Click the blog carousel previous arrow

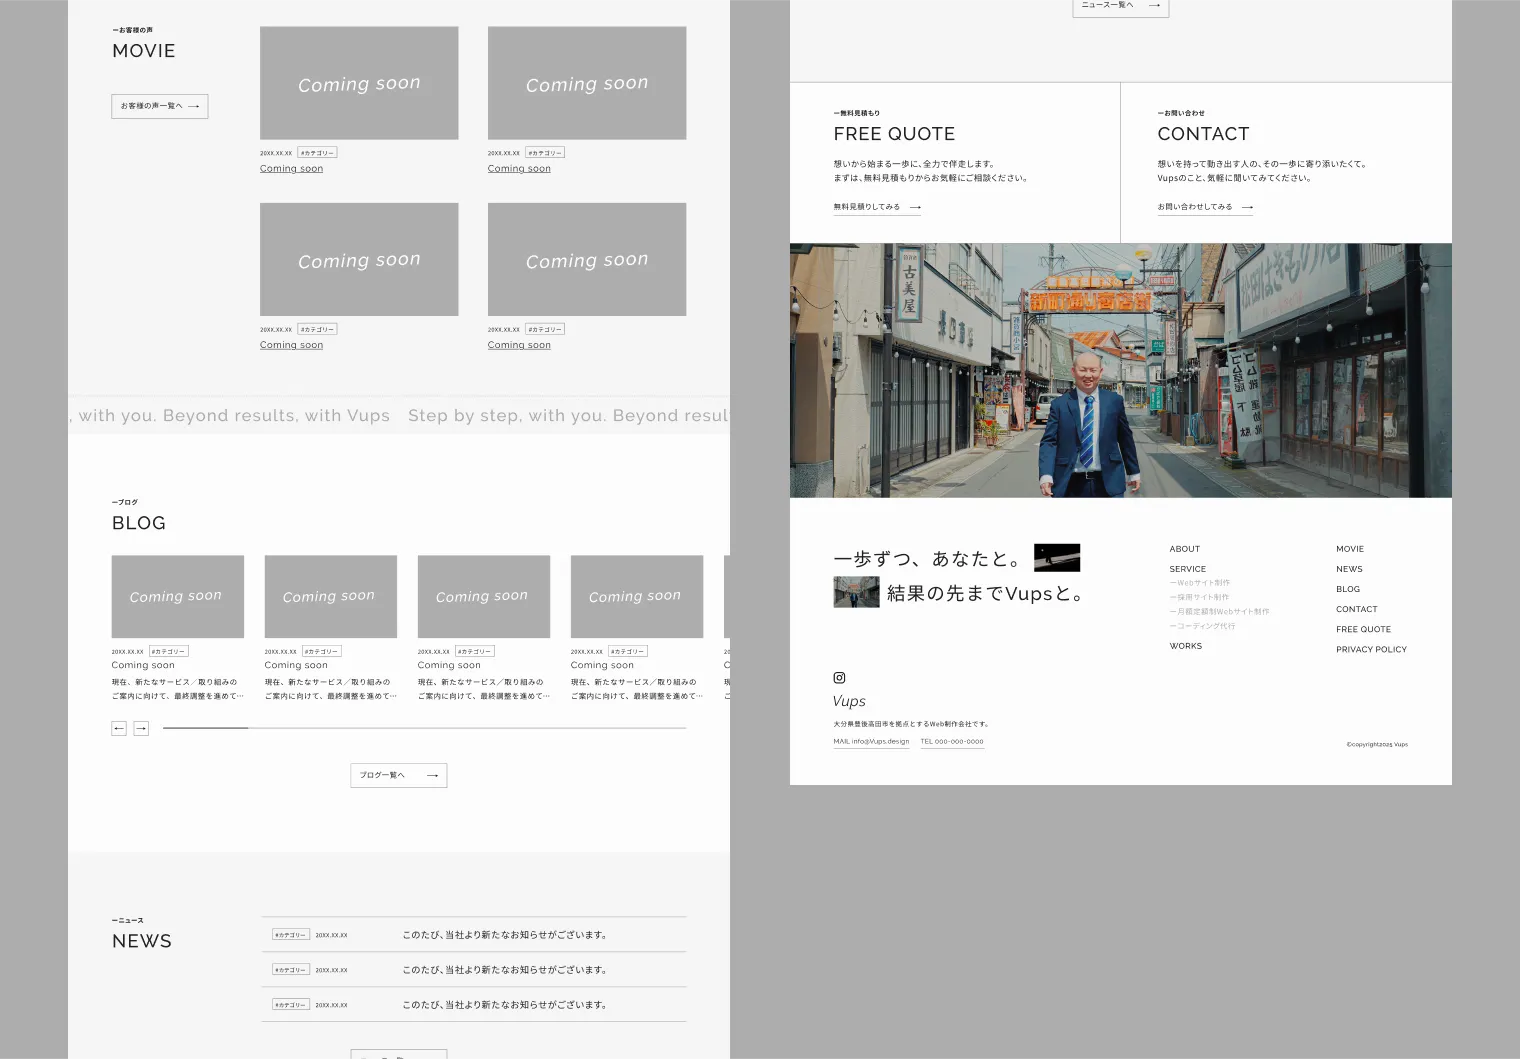pos(119,729)
